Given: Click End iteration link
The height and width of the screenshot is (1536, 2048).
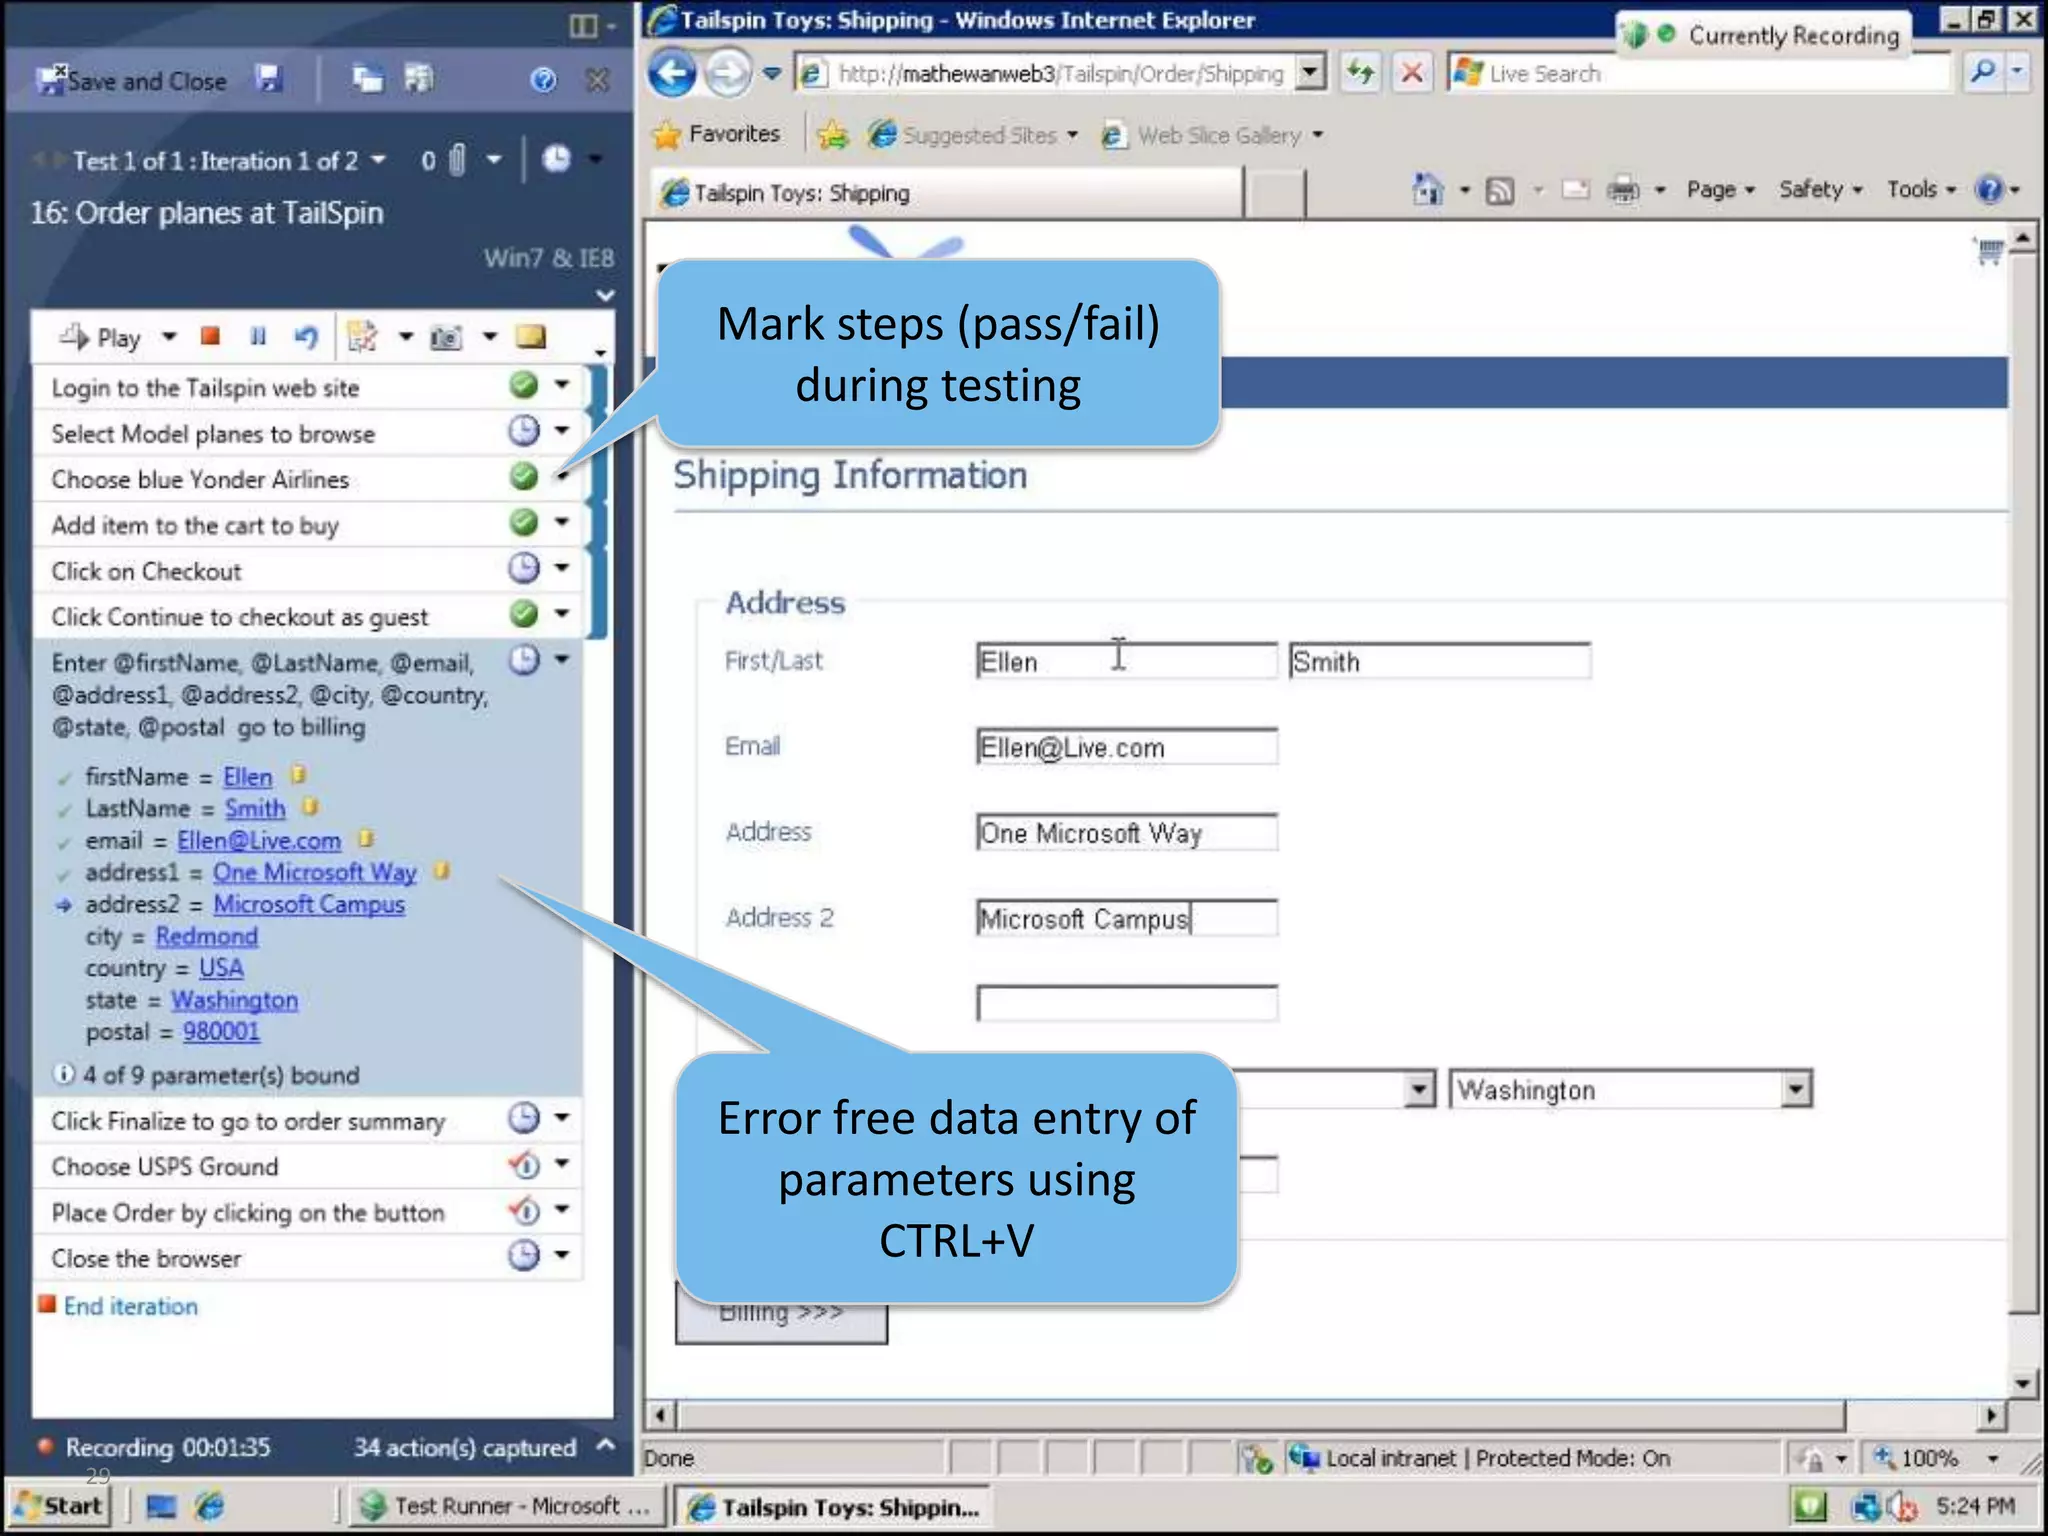Looking at the screenshot, I should tap(130, 1306).
